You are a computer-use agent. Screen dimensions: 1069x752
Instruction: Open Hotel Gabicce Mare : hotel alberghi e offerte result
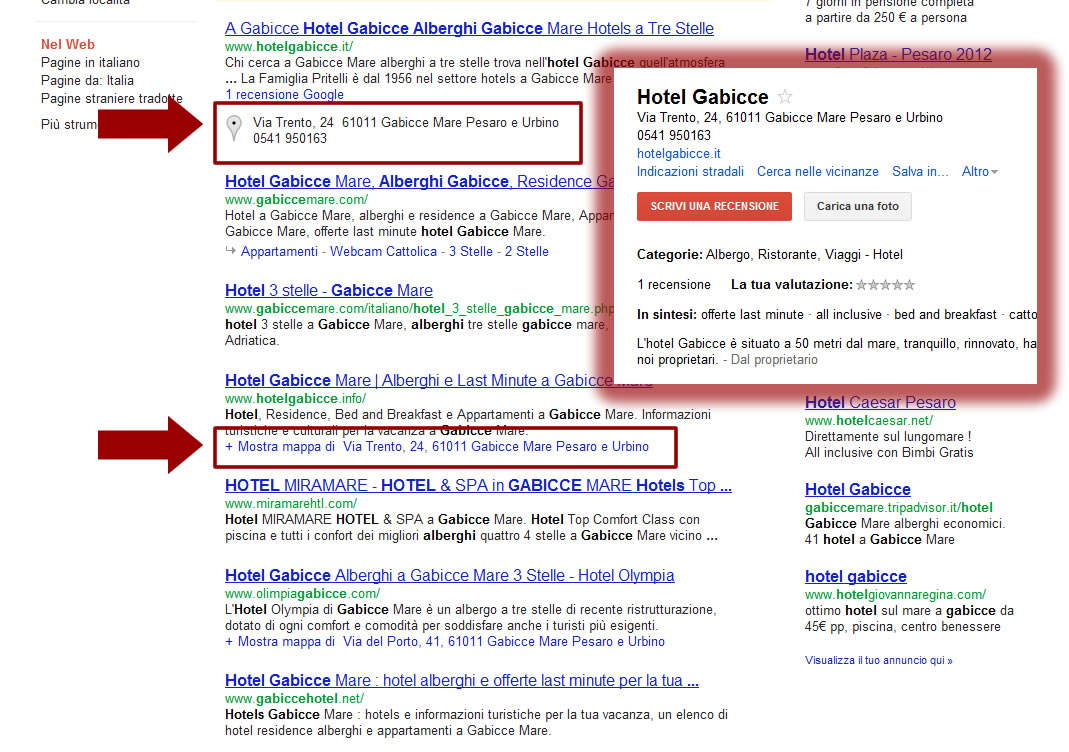pos(462,680)
